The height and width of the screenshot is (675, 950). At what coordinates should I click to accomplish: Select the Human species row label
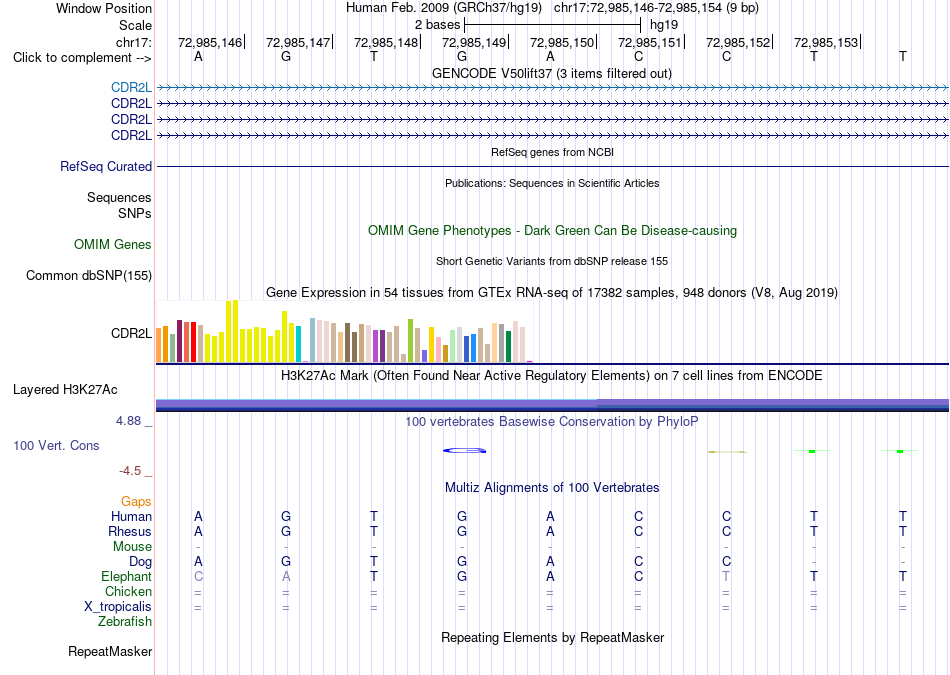(131, 517)
